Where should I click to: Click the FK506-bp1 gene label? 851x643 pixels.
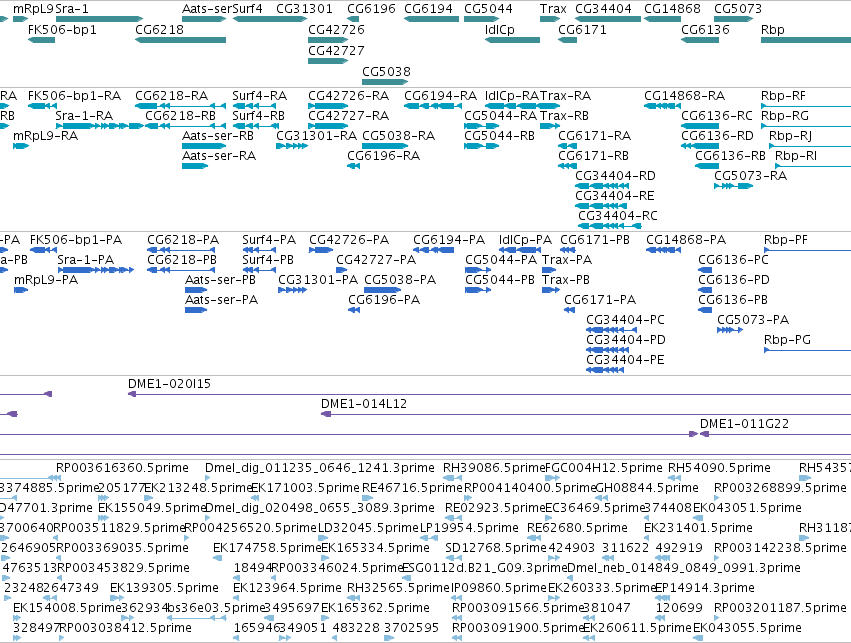pos(62,29)
